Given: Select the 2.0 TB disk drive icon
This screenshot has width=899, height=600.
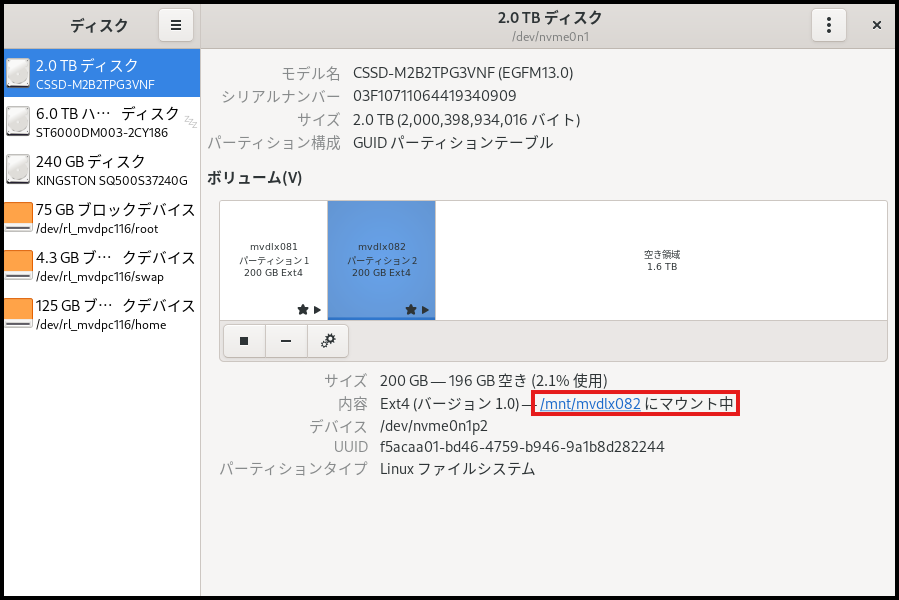Looking at the screenshot, I should click(x=17, y=73).
